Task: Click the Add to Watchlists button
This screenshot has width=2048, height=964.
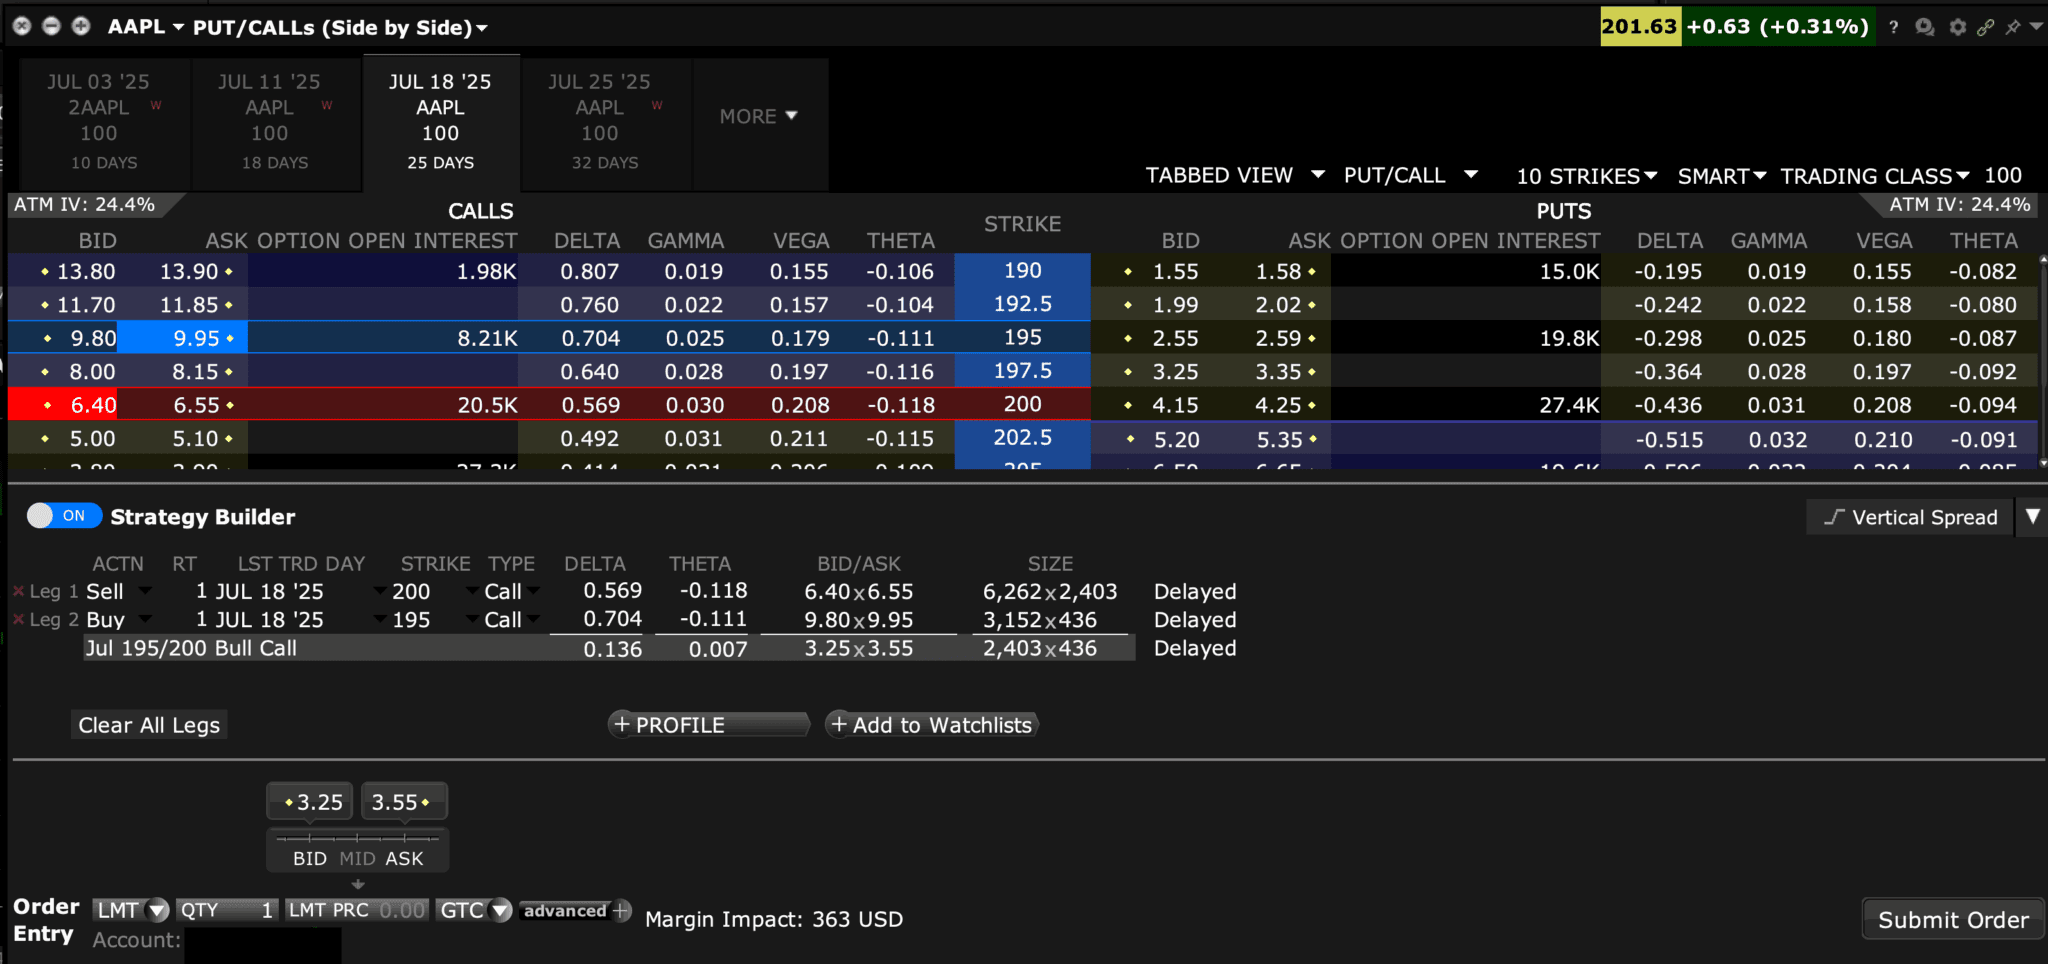Action: [x=932, y=725]
